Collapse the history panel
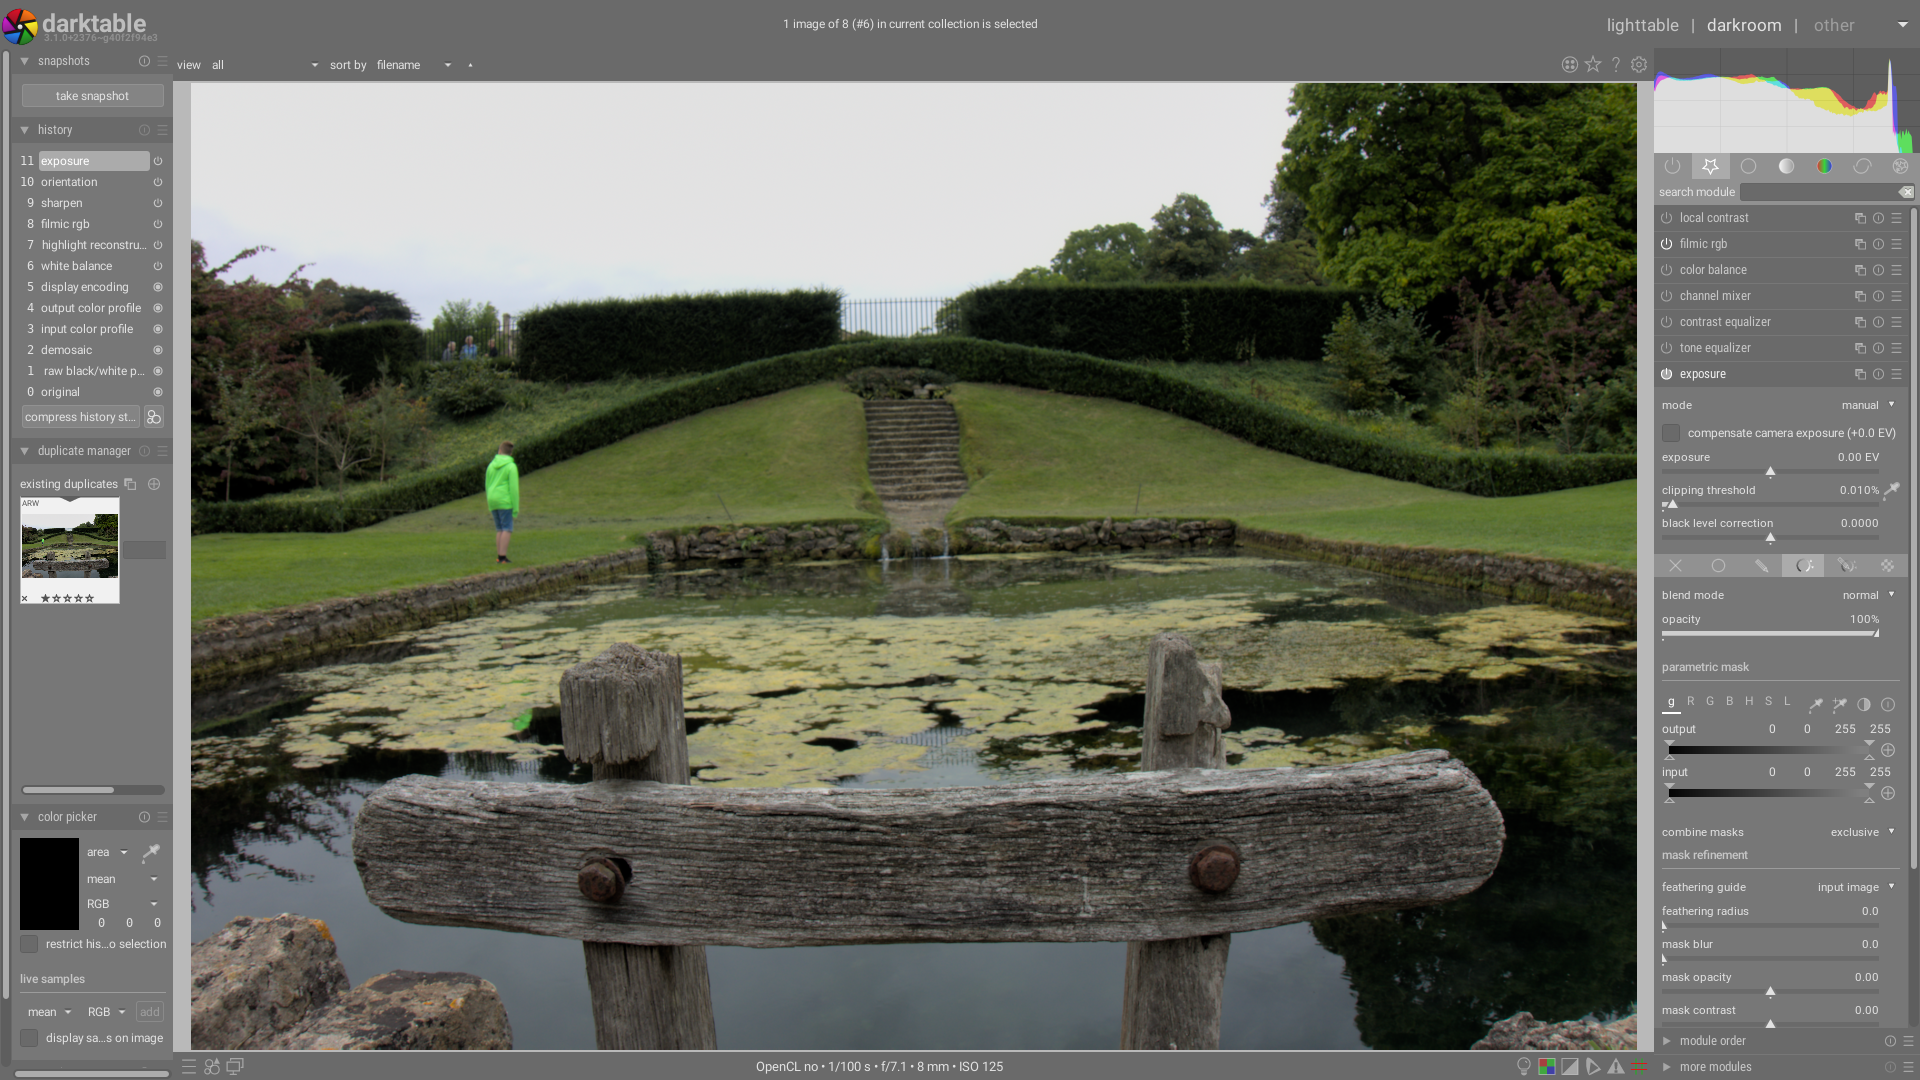Image resolution: width=1920 pixels, height=1080 pixels. pos(25,130)
